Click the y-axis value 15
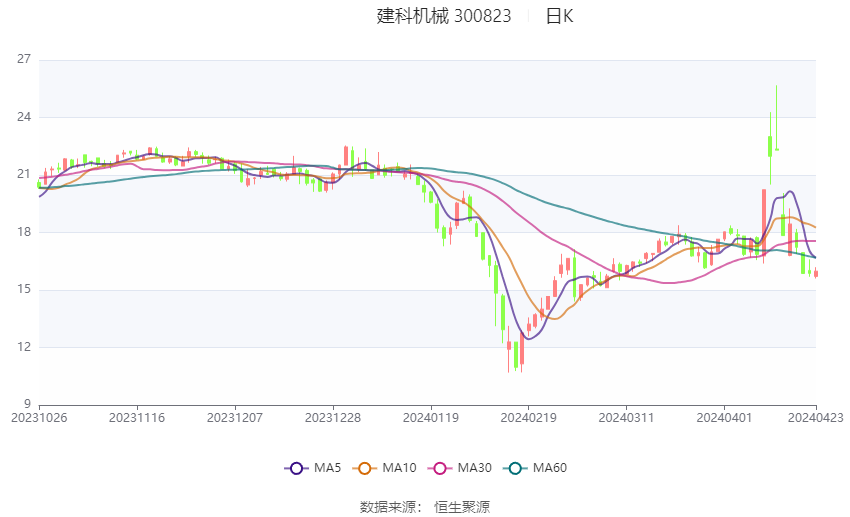This screenshot has width=850, height=517. click(24, 289)
